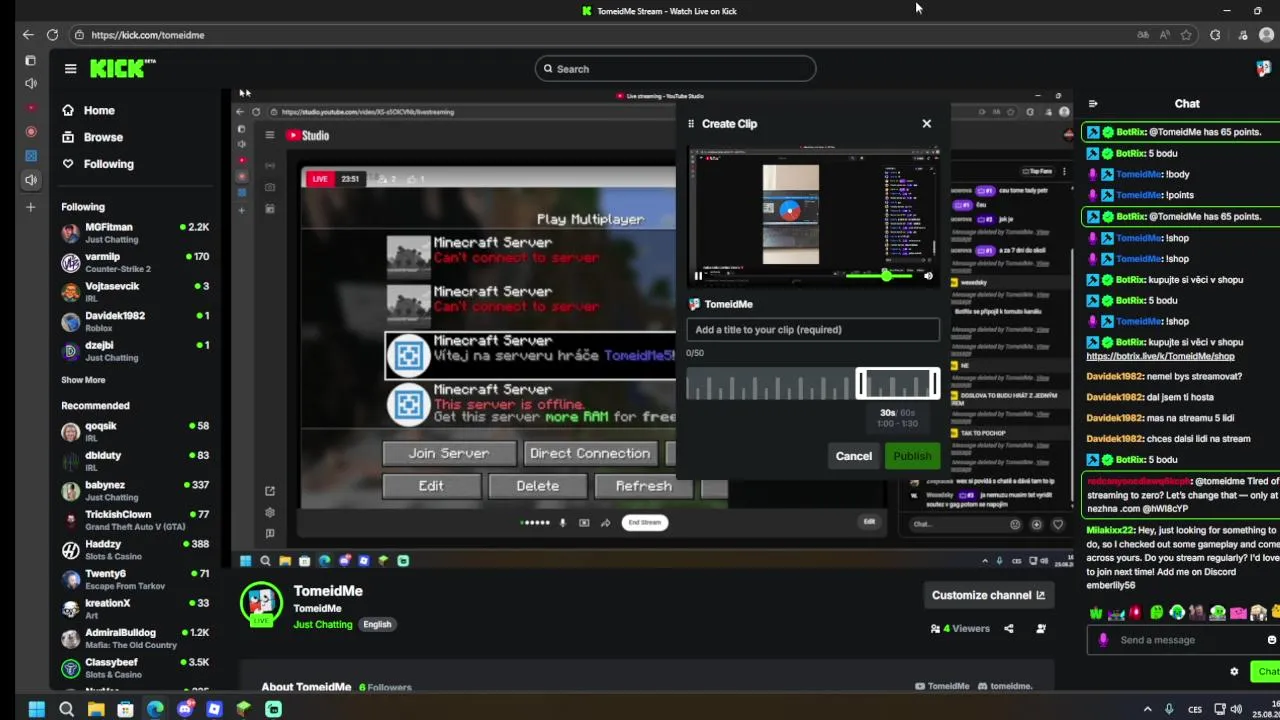
Task: Select the red emote in chat emote row
Action: click(x=1135, y=613)
